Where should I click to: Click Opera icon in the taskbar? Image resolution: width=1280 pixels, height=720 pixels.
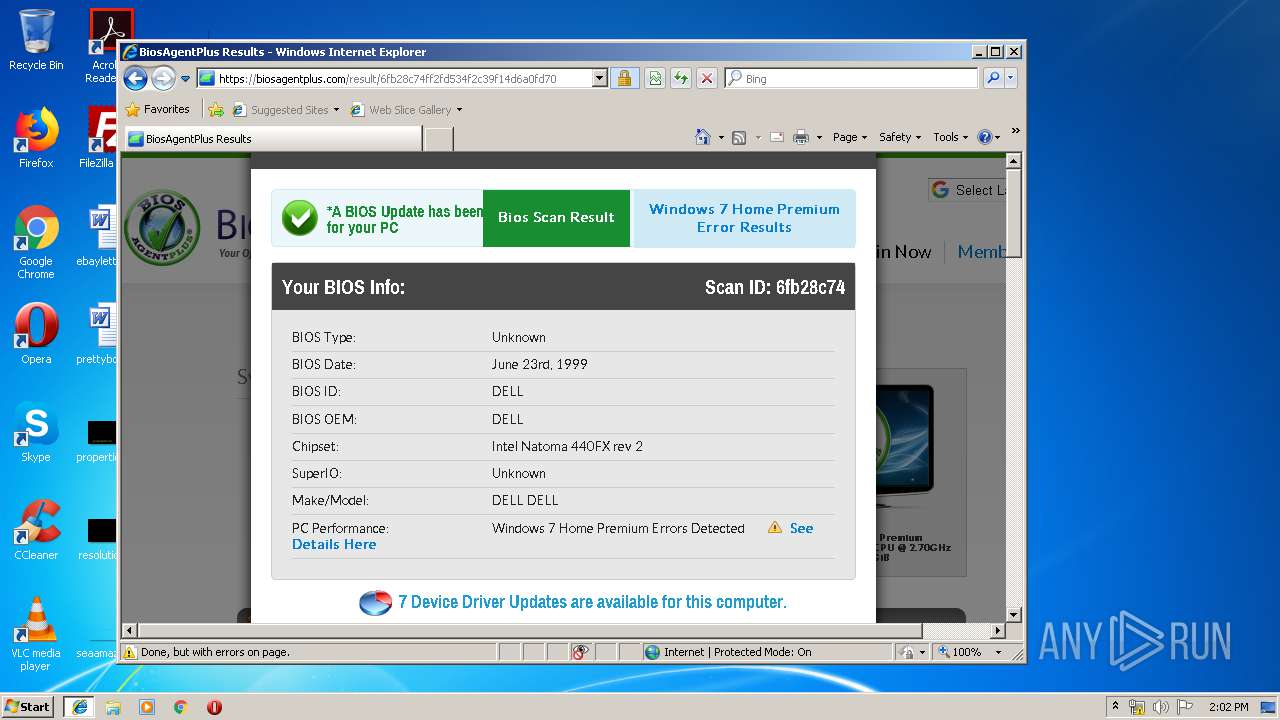(x=214, y=707)
